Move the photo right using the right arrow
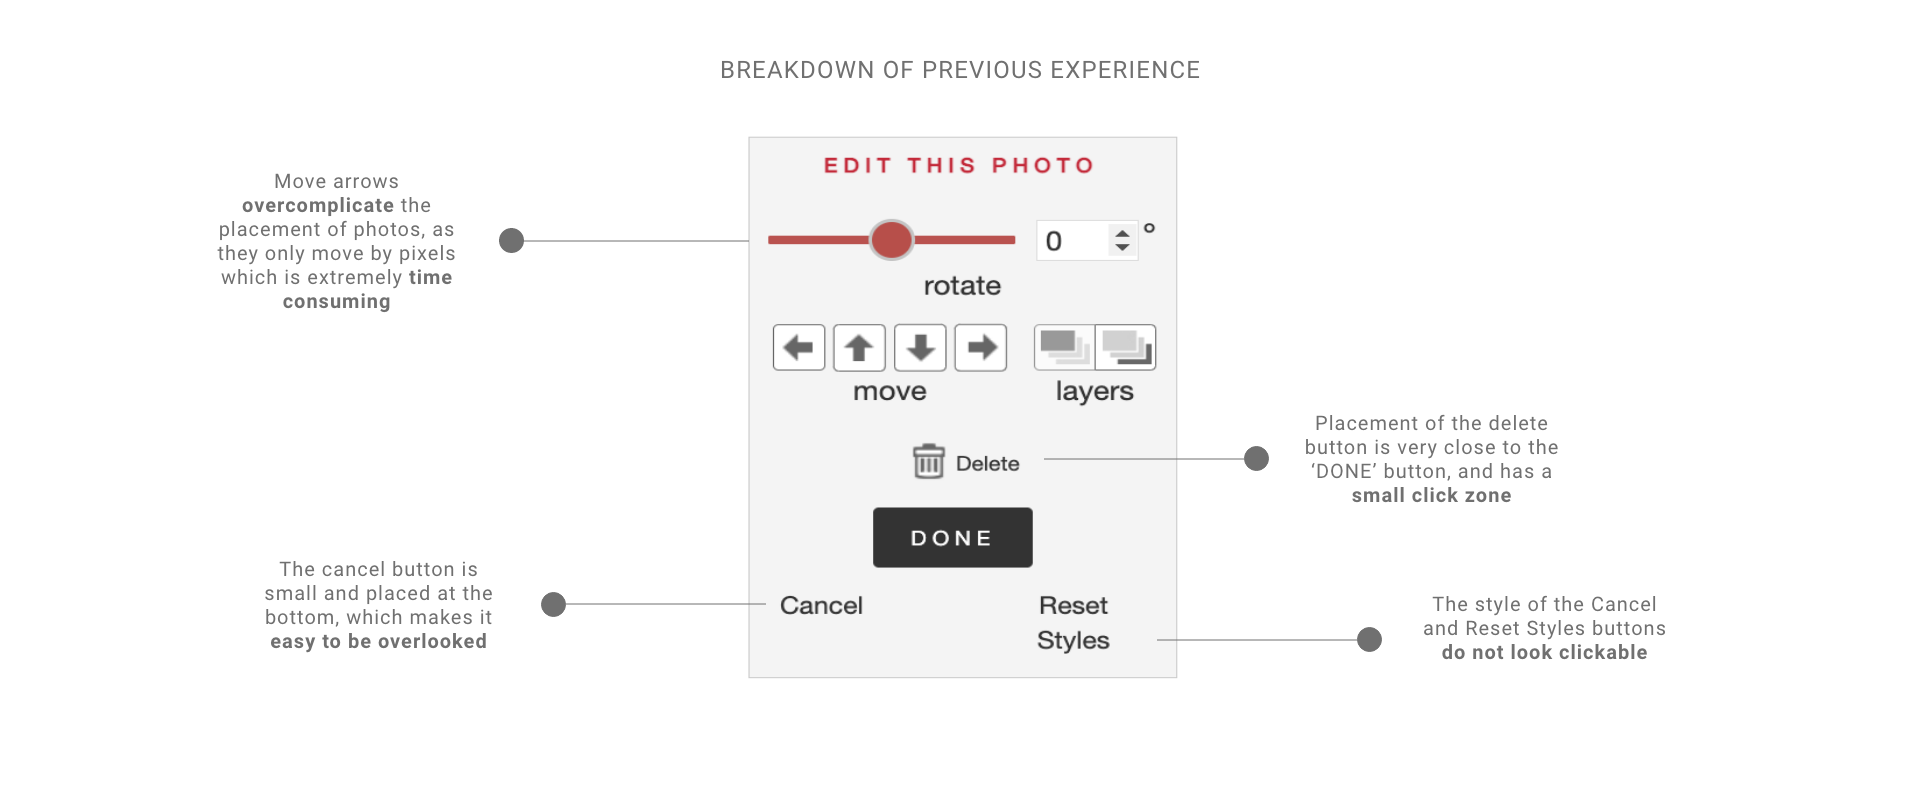This screenshot has width=1920, height=790. coord(981,348)
